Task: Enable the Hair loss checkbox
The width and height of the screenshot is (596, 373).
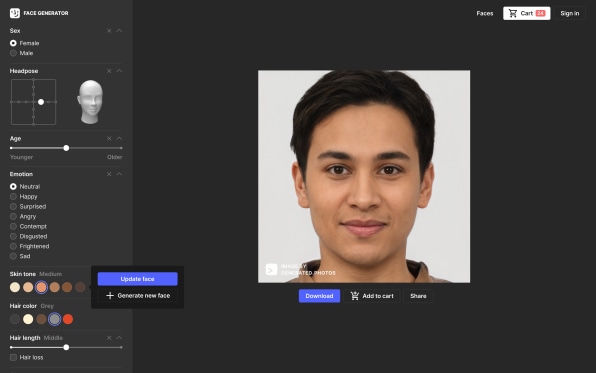Action: click(13, 357)
